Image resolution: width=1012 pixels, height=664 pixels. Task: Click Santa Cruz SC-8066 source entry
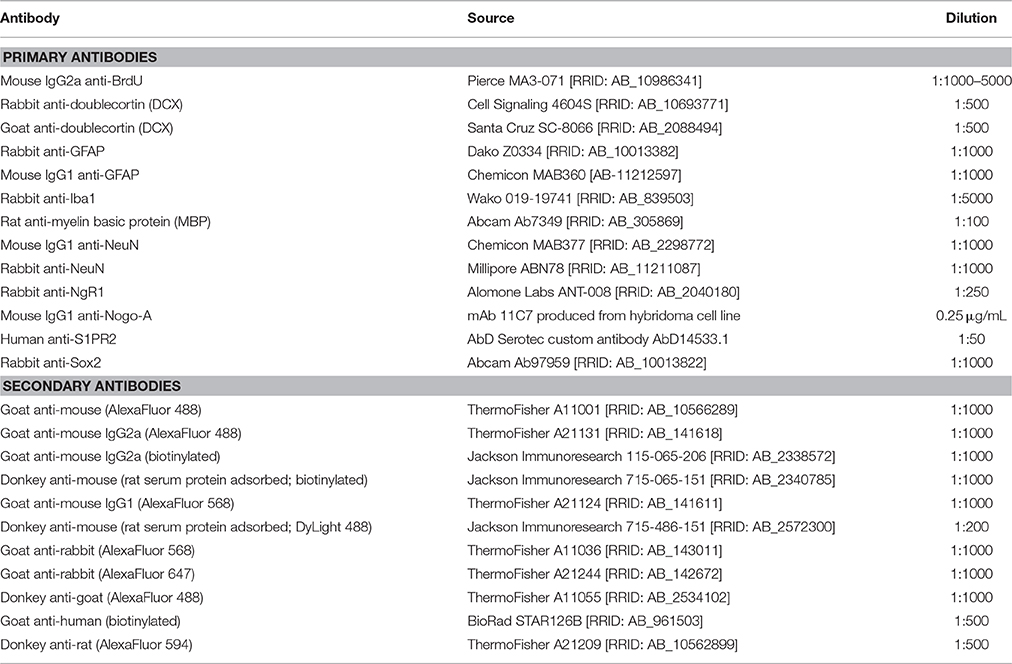[594, 128]
